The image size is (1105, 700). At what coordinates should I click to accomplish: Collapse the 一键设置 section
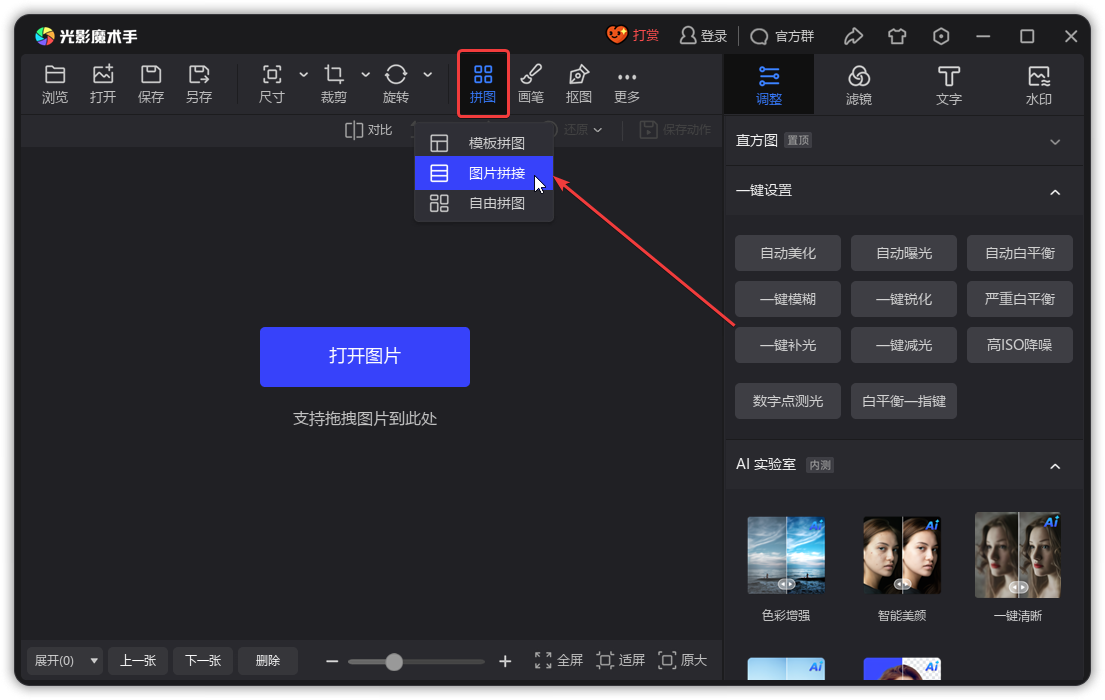point(1055,190)
